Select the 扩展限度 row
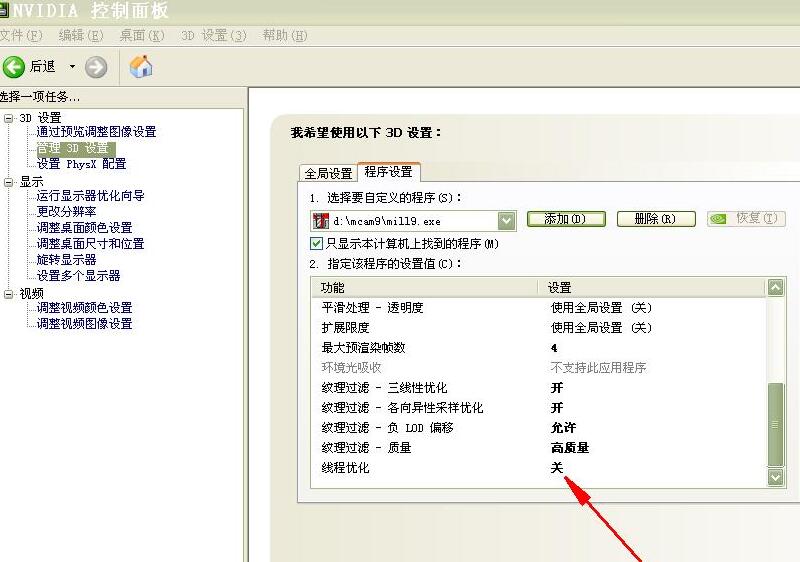800x562 pixels. [x=539, y=327]
